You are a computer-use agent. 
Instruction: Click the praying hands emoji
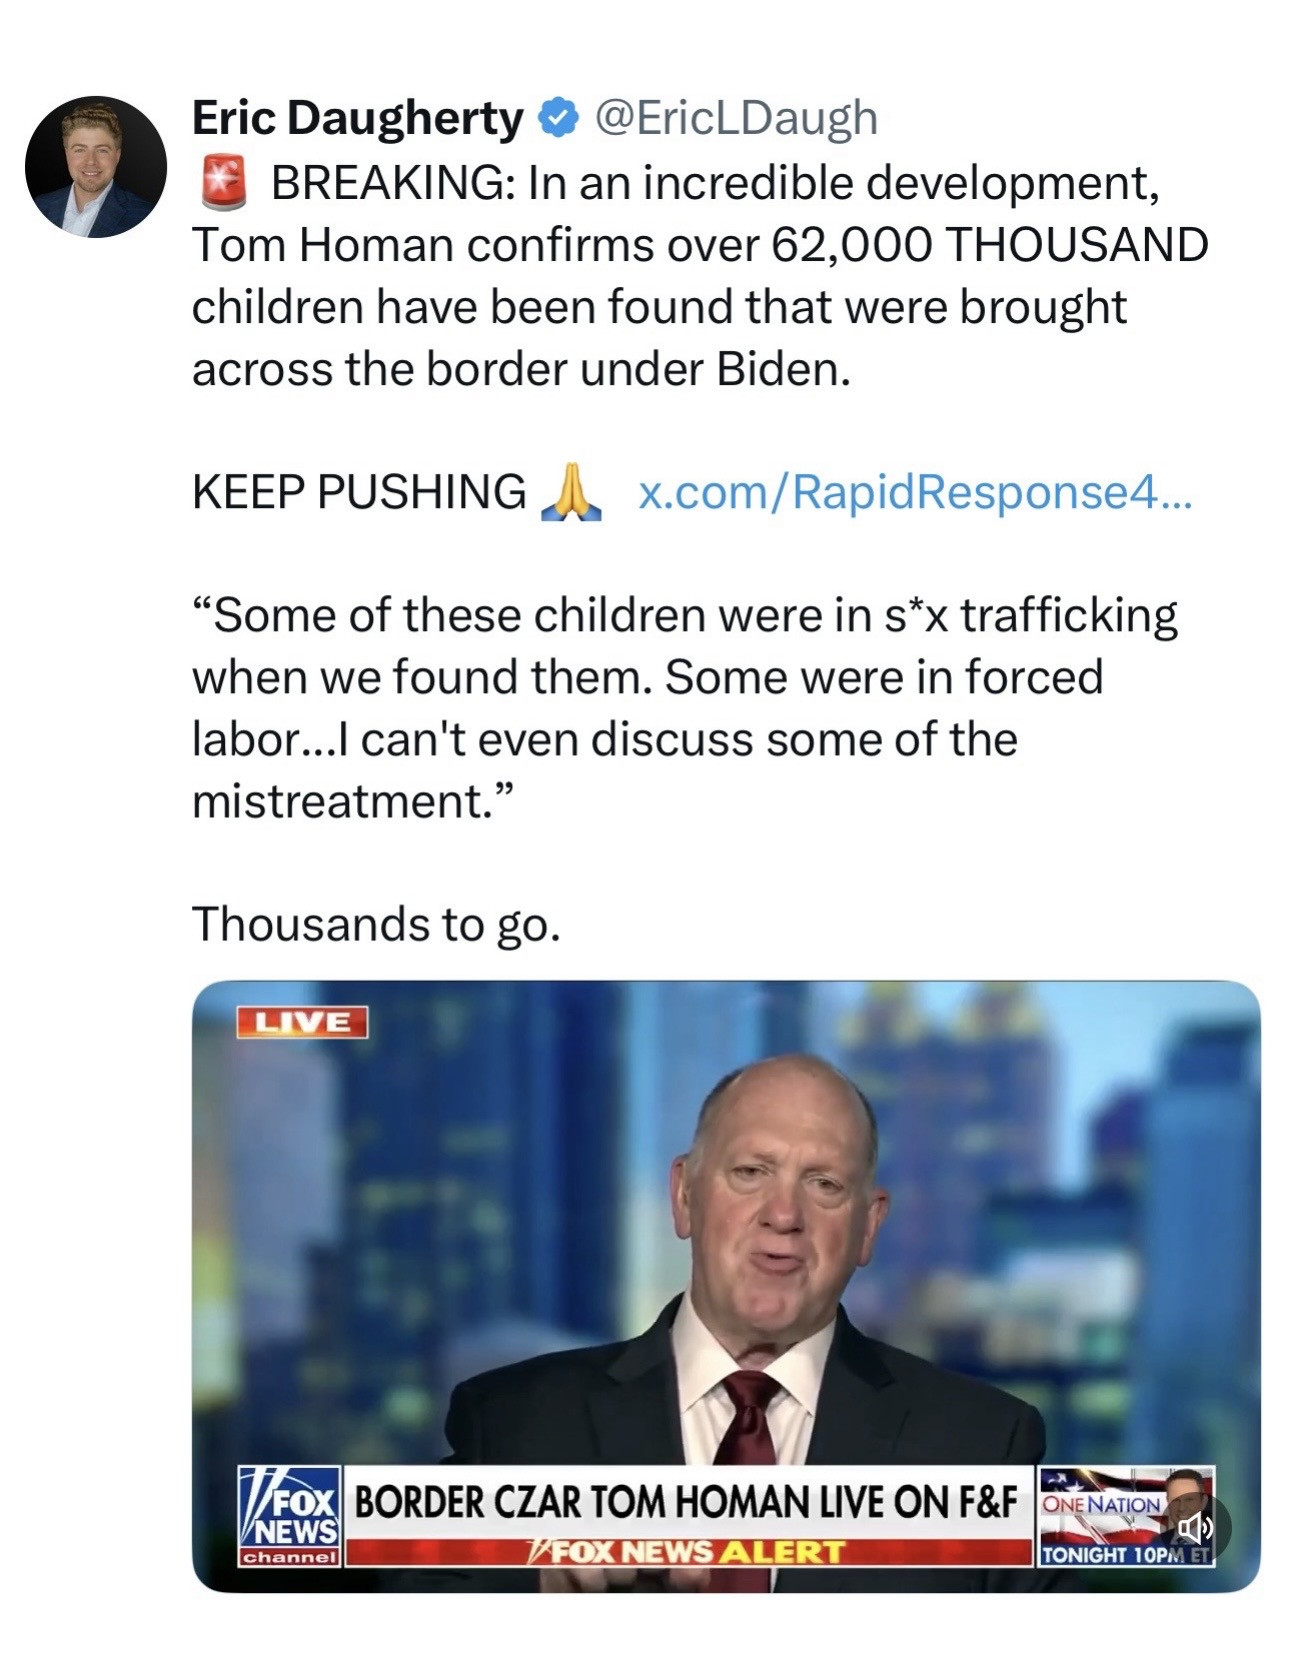pos(571,492)
